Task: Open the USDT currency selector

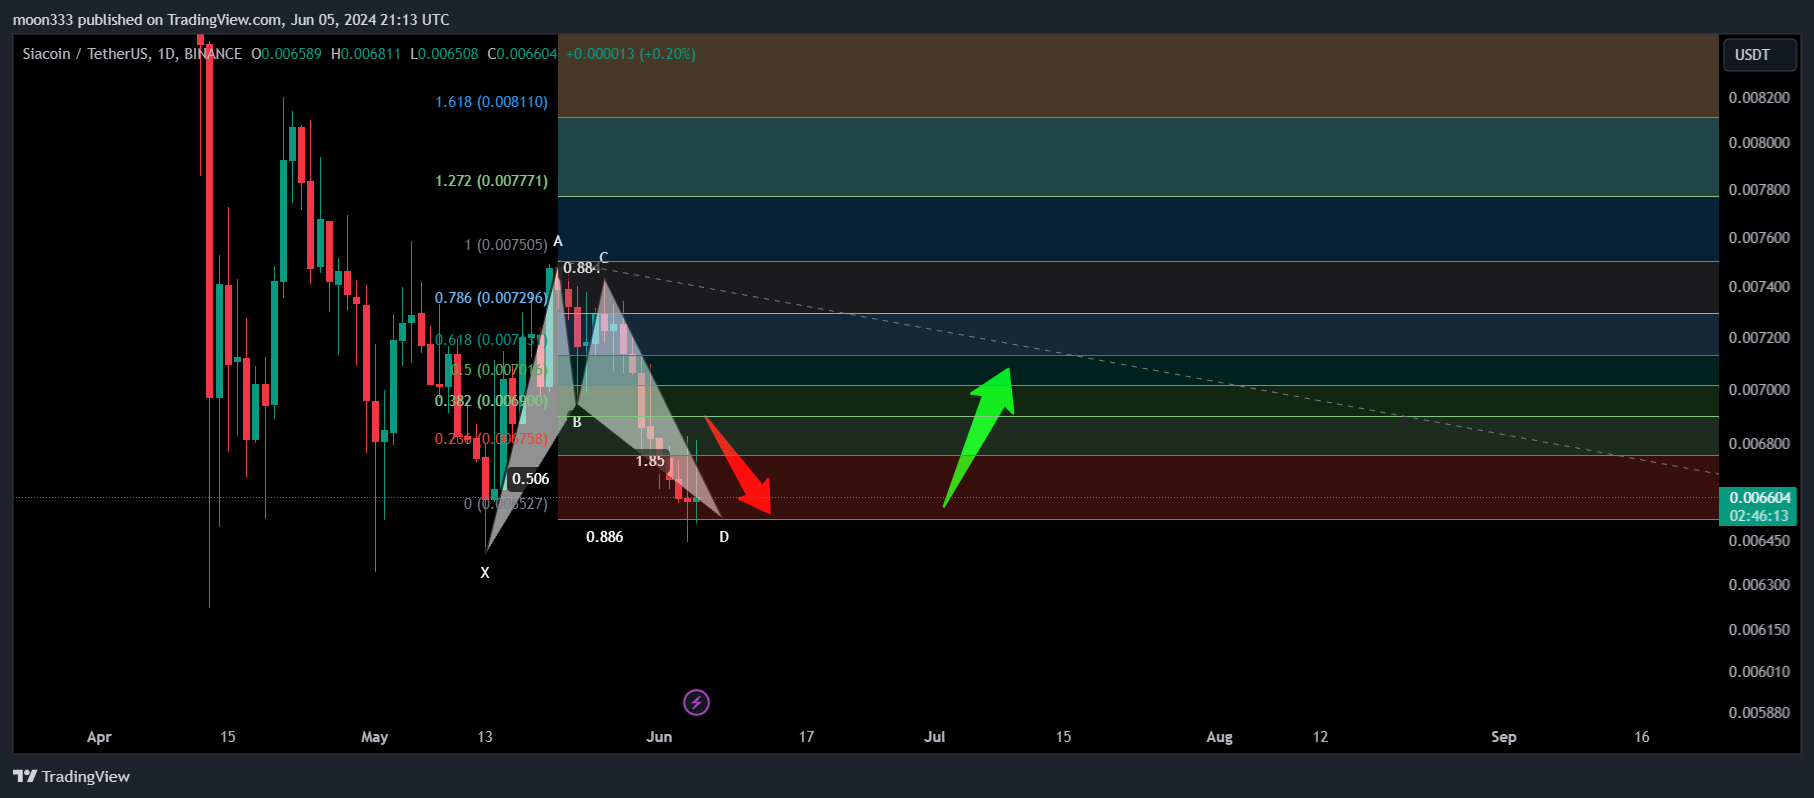Action: [1760, 55]
